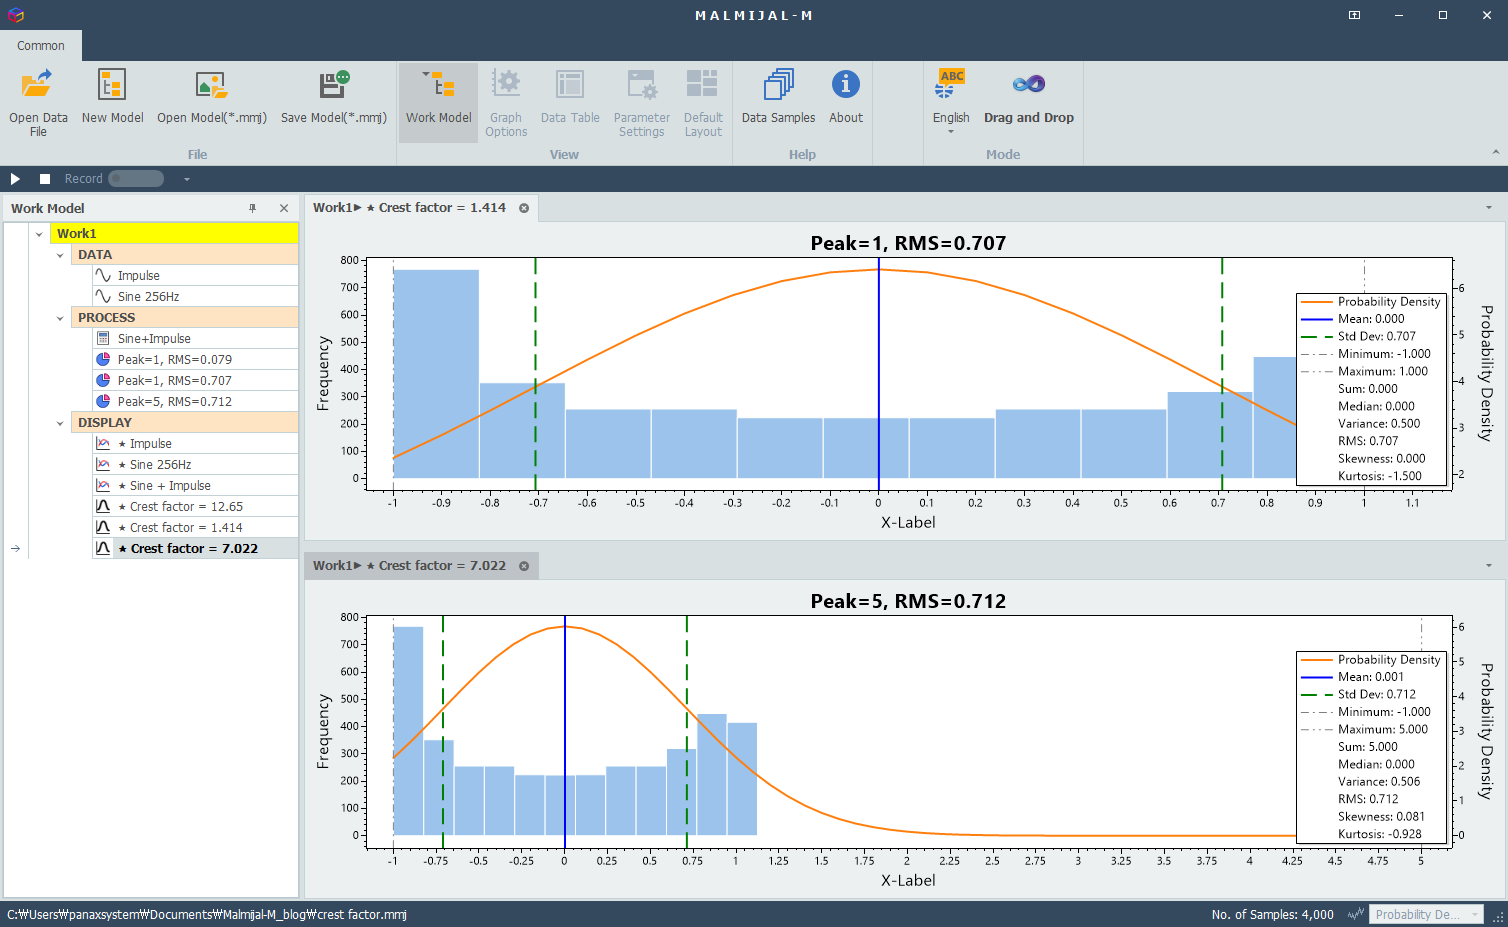Screen dimensions: 1508x927
Task: Select the Impulse data item
Action: [x=195, y=276]
